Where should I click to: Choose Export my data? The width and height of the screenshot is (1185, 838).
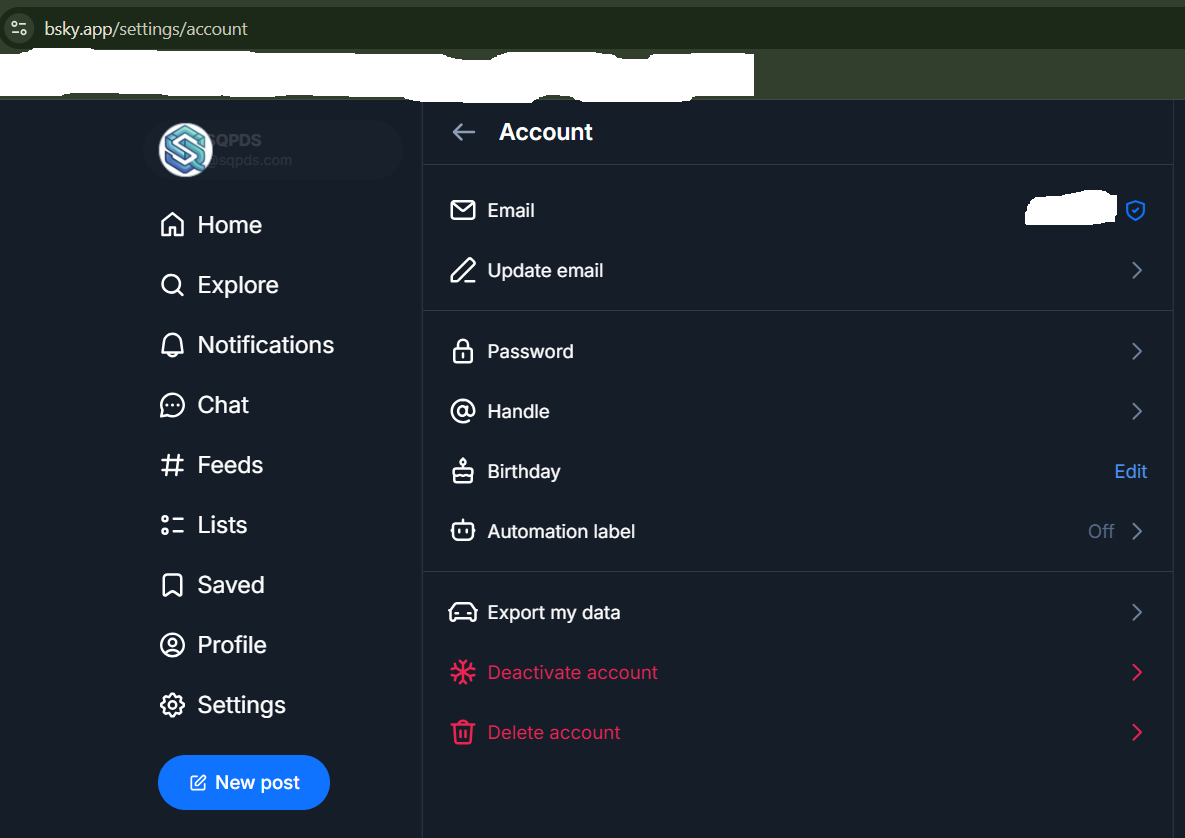797,612
